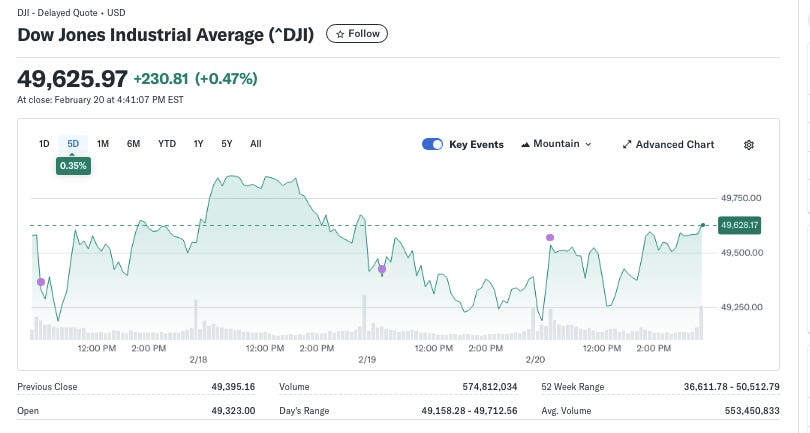Click the 52 Week Range value
Viewport: 810px width, 433px height.
pyautogui.click(x=731, y=386)
